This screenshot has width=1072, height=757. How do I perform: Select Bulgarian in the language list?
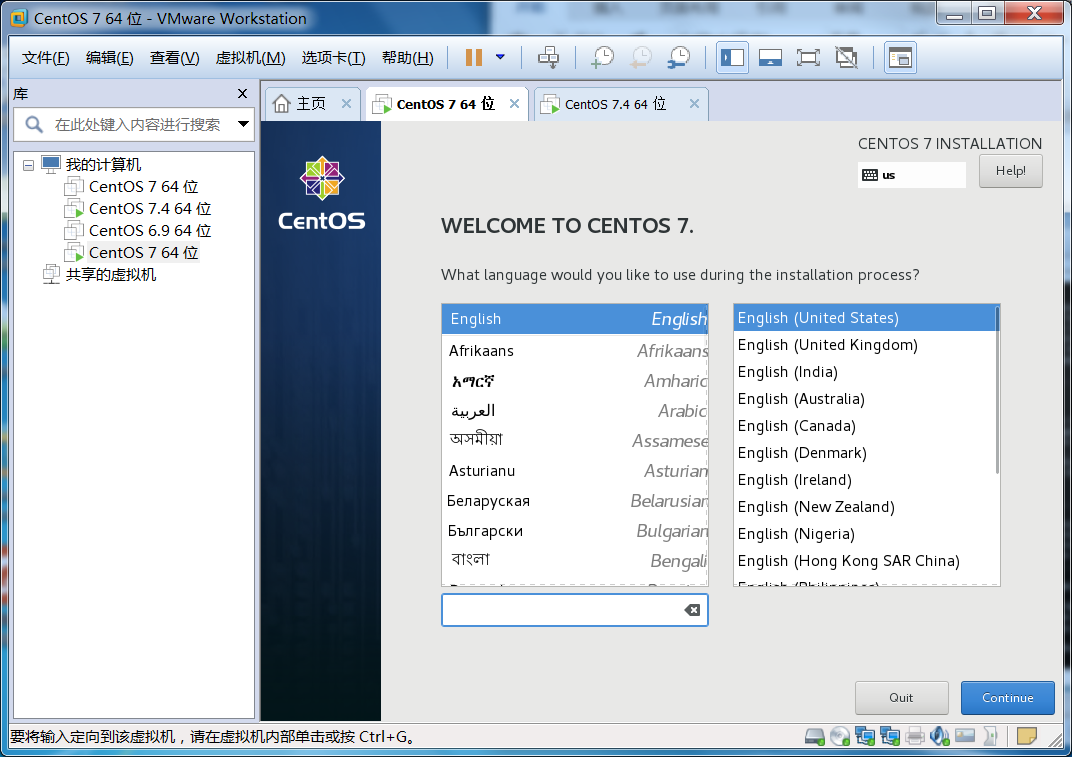[x=574, y=531]
